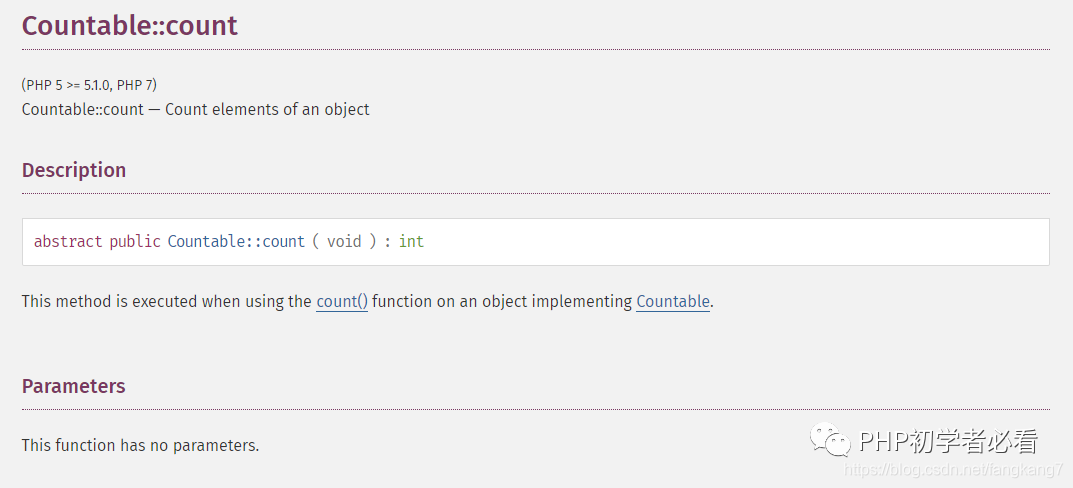The image size is (1073, 488).
Task: Click the 'void' parameter in signature
Action: pos(344,242)
